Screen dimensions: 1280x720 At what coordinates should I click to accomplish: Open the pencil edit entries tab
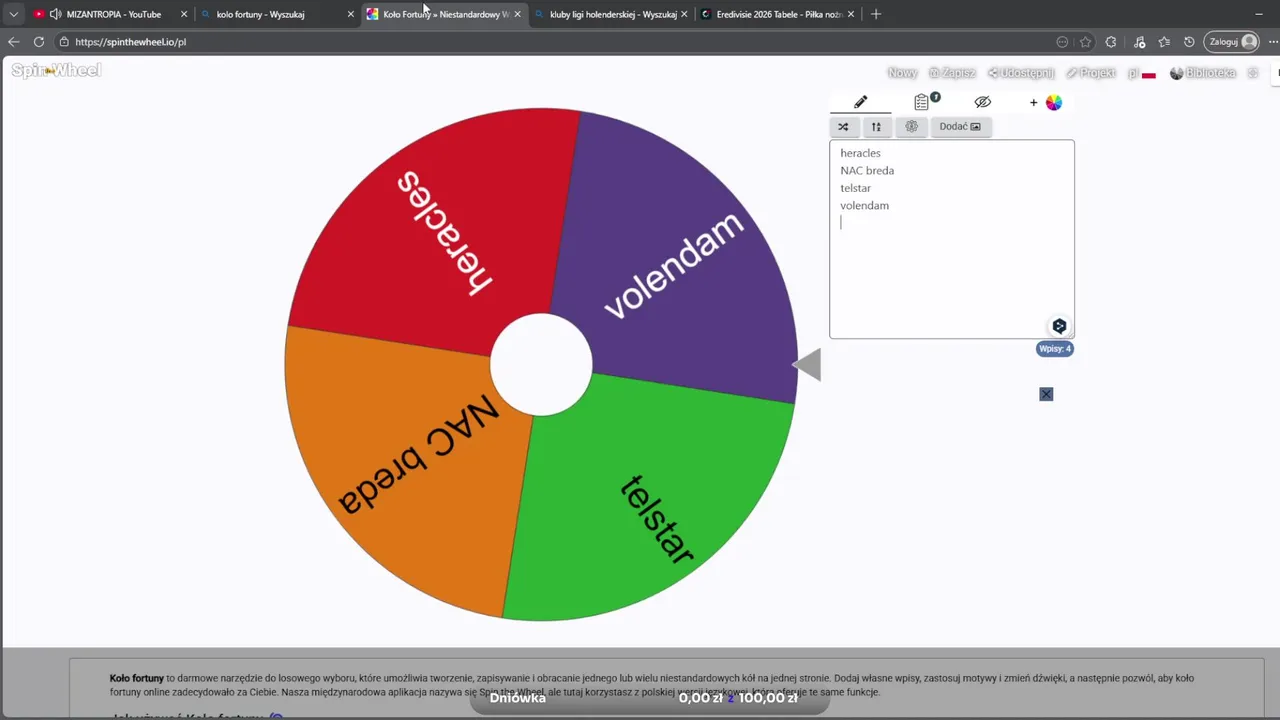860,102
